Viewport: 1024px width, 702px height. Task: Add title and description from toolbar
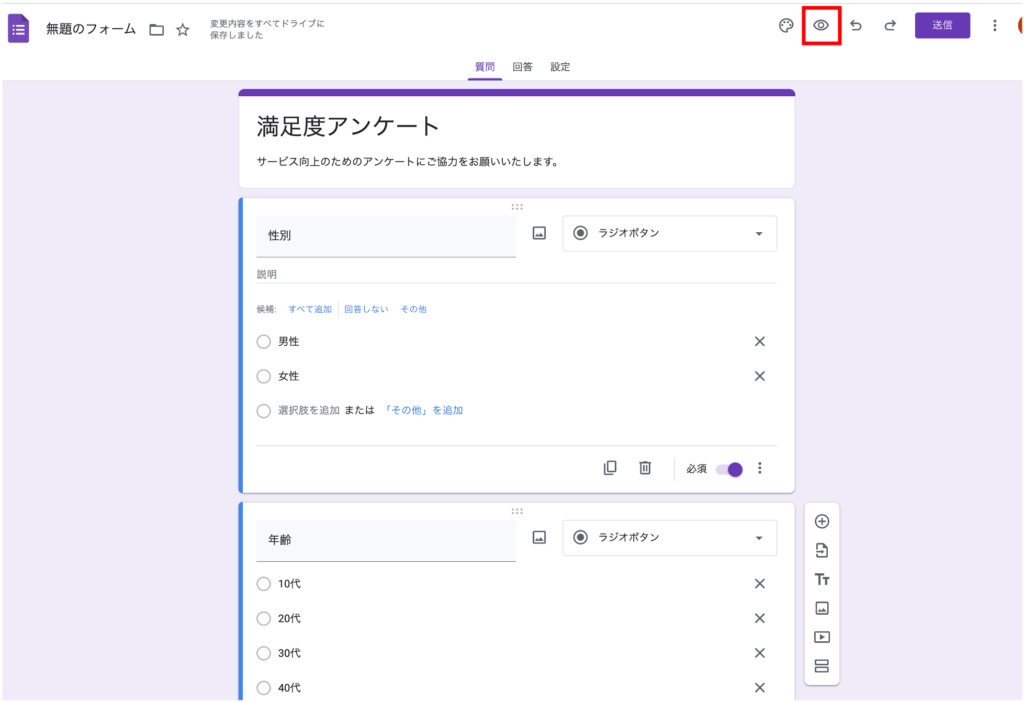click(822, 579)
